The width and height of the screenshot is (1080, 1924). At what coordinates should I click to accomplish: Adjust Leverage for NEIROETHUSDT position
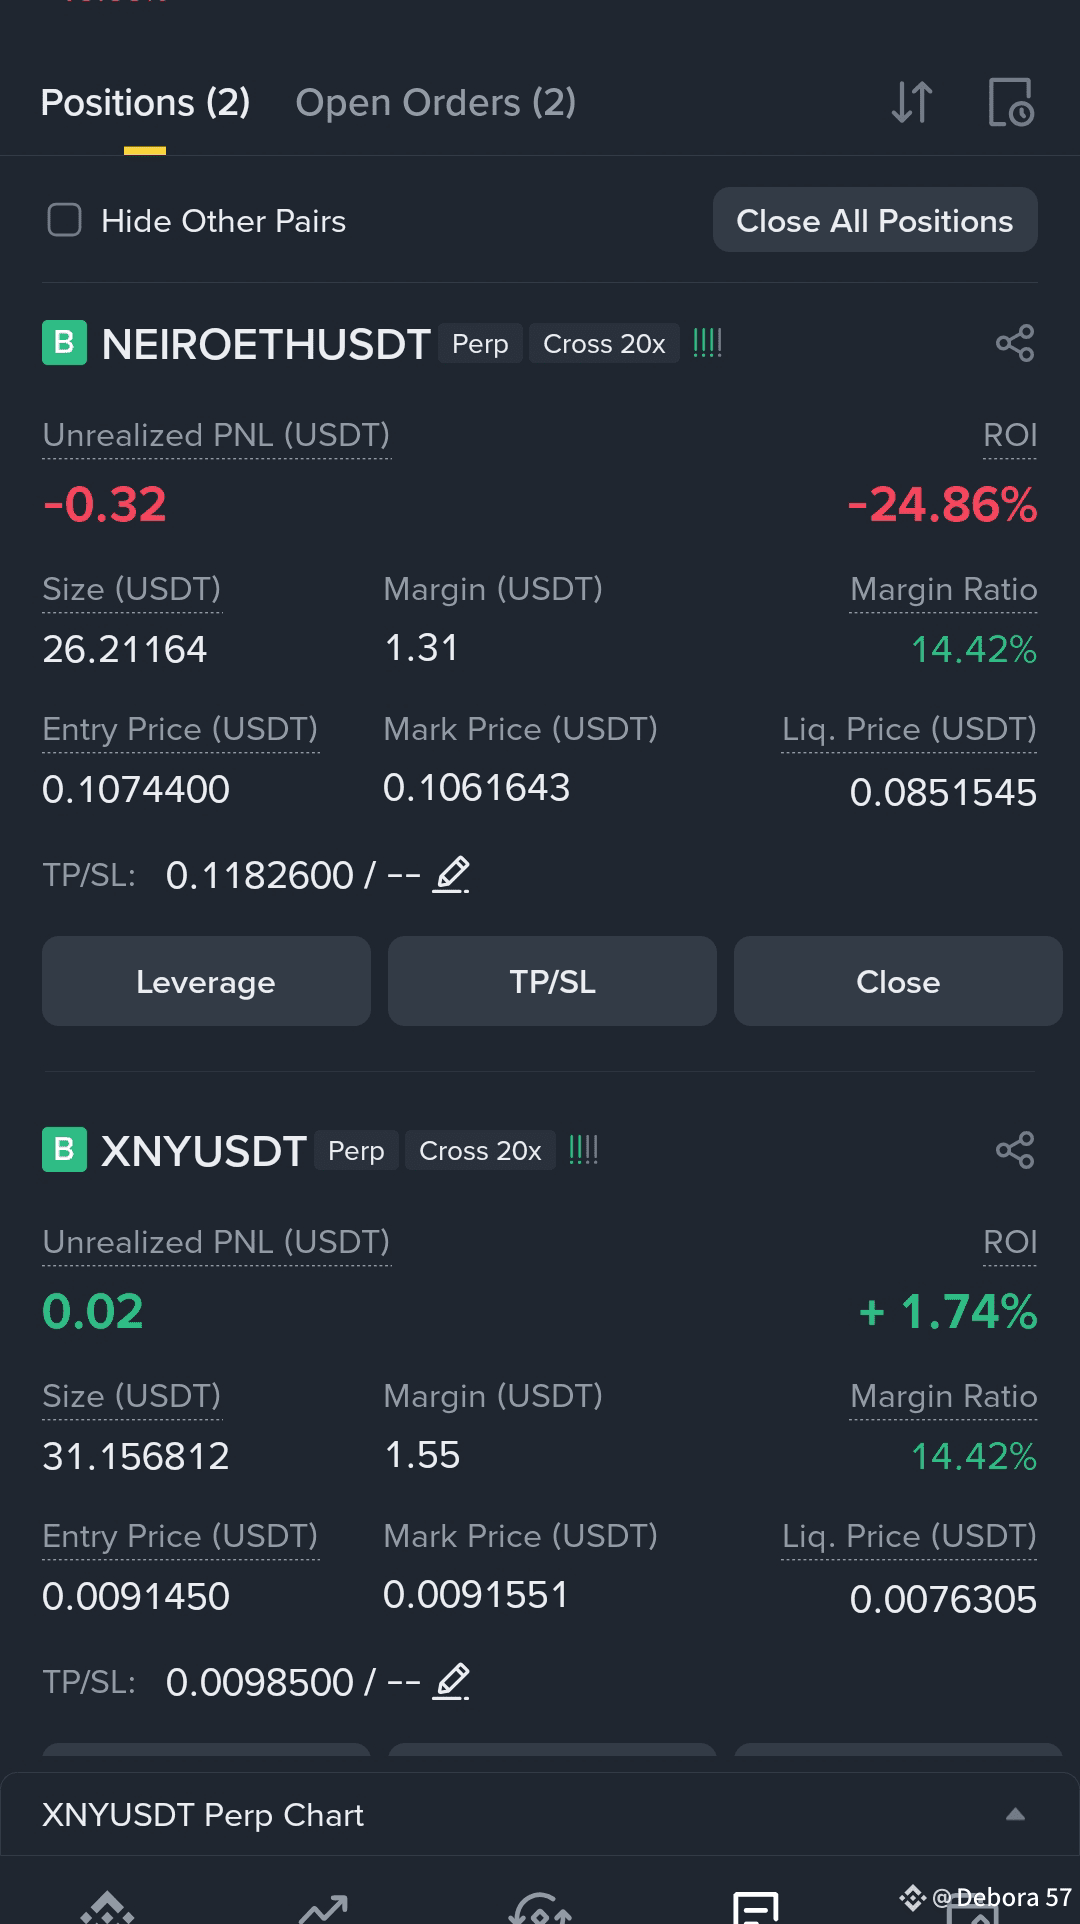[206, 981]
